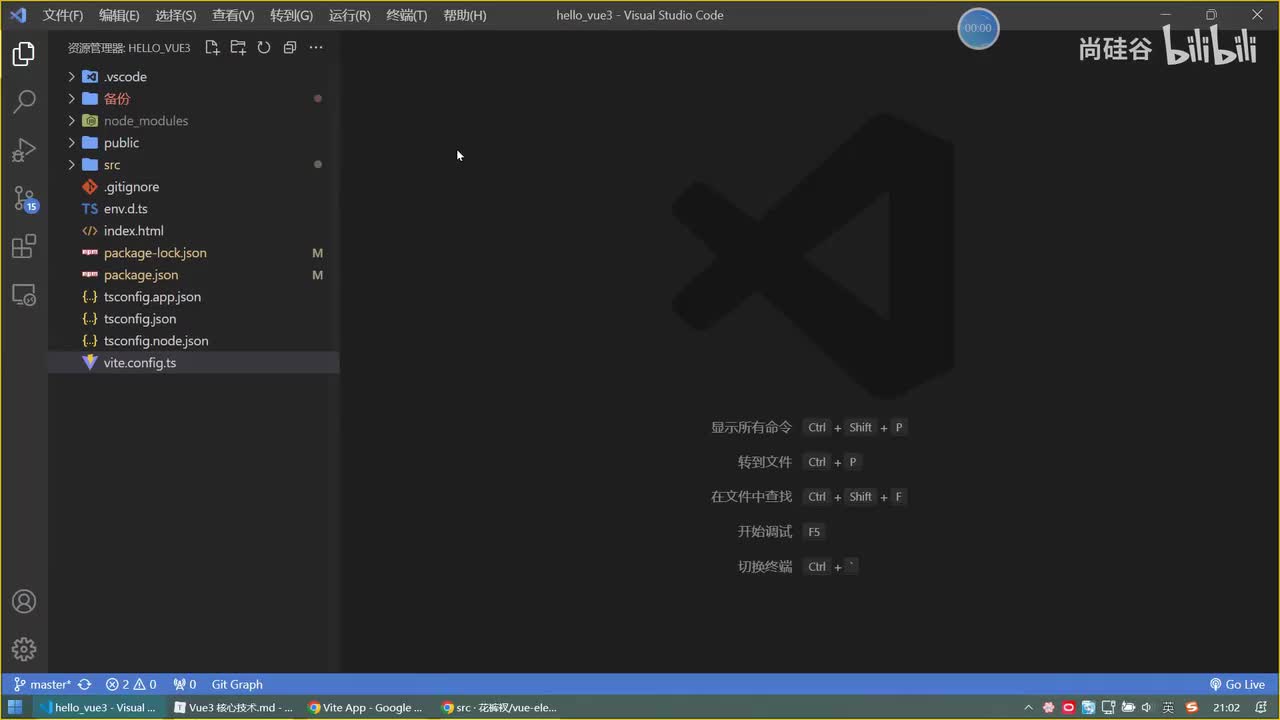Viewport: 1280px width, 720px height.
Task: Click the master* branch indicator
Action: 43,685
